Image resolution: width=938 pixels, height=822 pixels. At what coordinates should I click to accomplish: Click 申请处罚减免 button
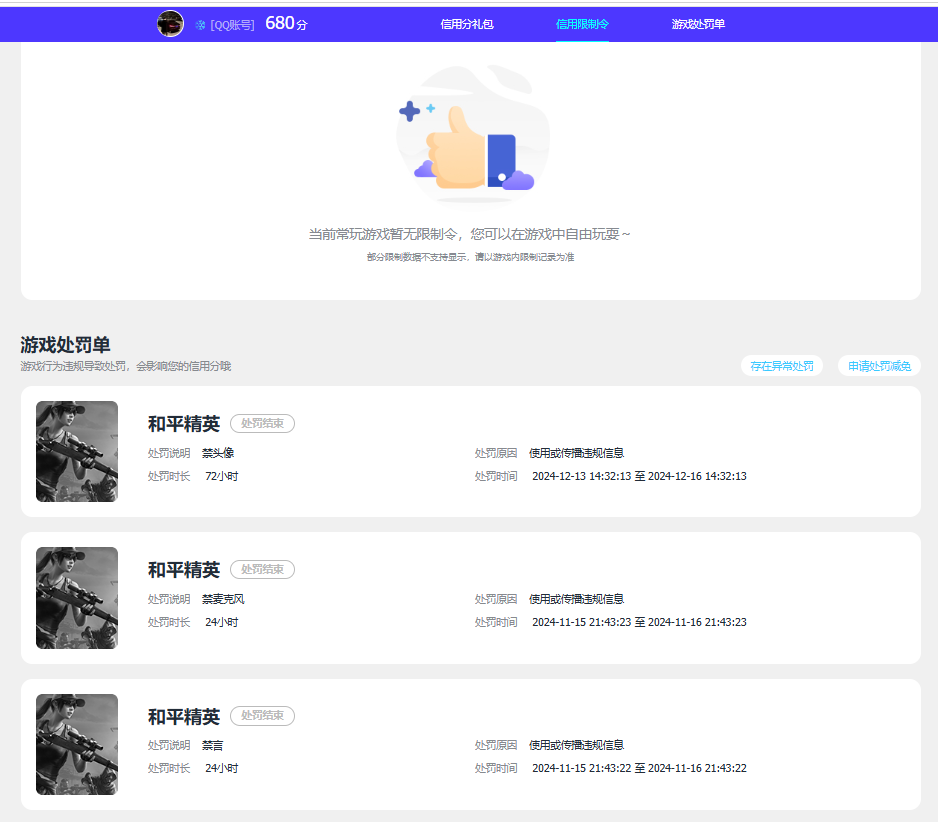879,366
